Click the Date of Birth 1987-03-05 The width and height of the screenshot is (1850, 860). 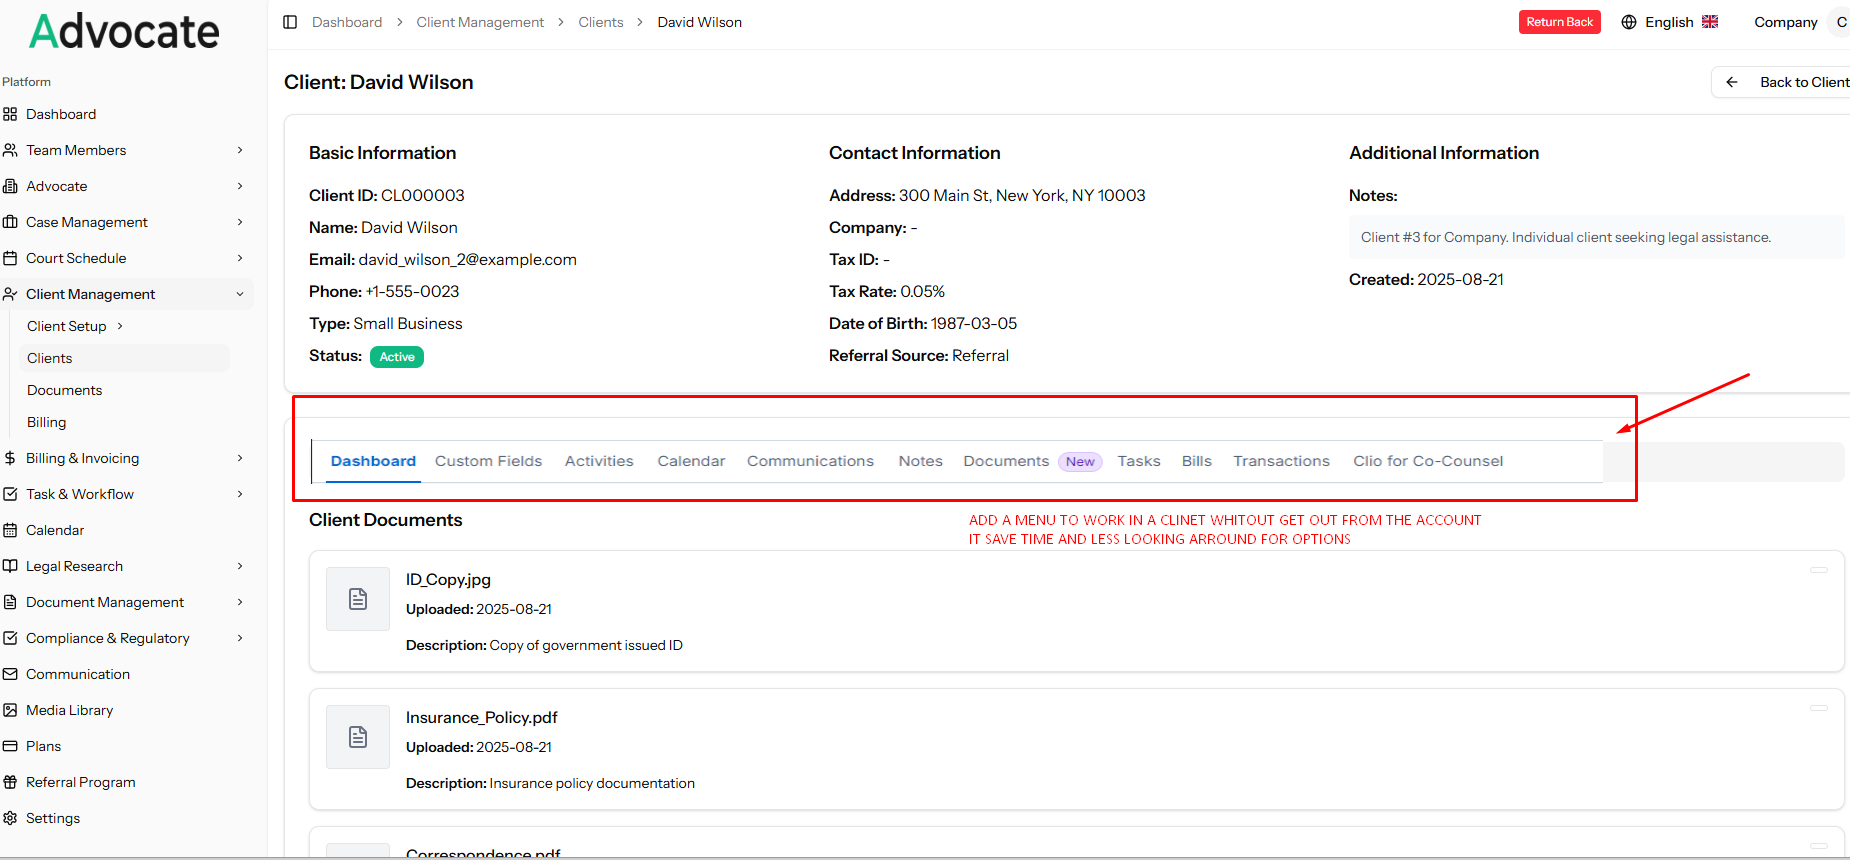(x=974, y=324)
